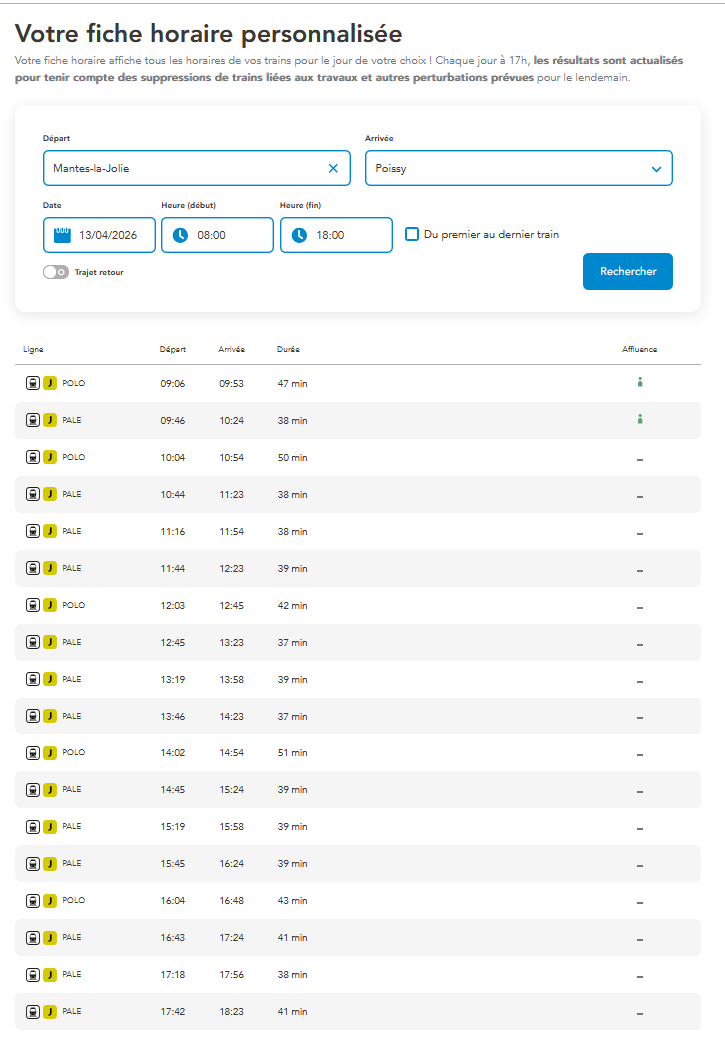Select the departure time 10:44
Screen dimensions: 725x1040
pyautogui.click(x=172, y=495)
